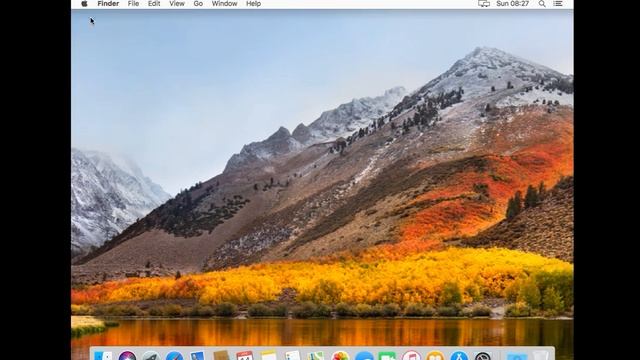This screenshot has height=360, width=640.
Task: Open the Trash in the Dock
Action: click(x=540, y=355)
